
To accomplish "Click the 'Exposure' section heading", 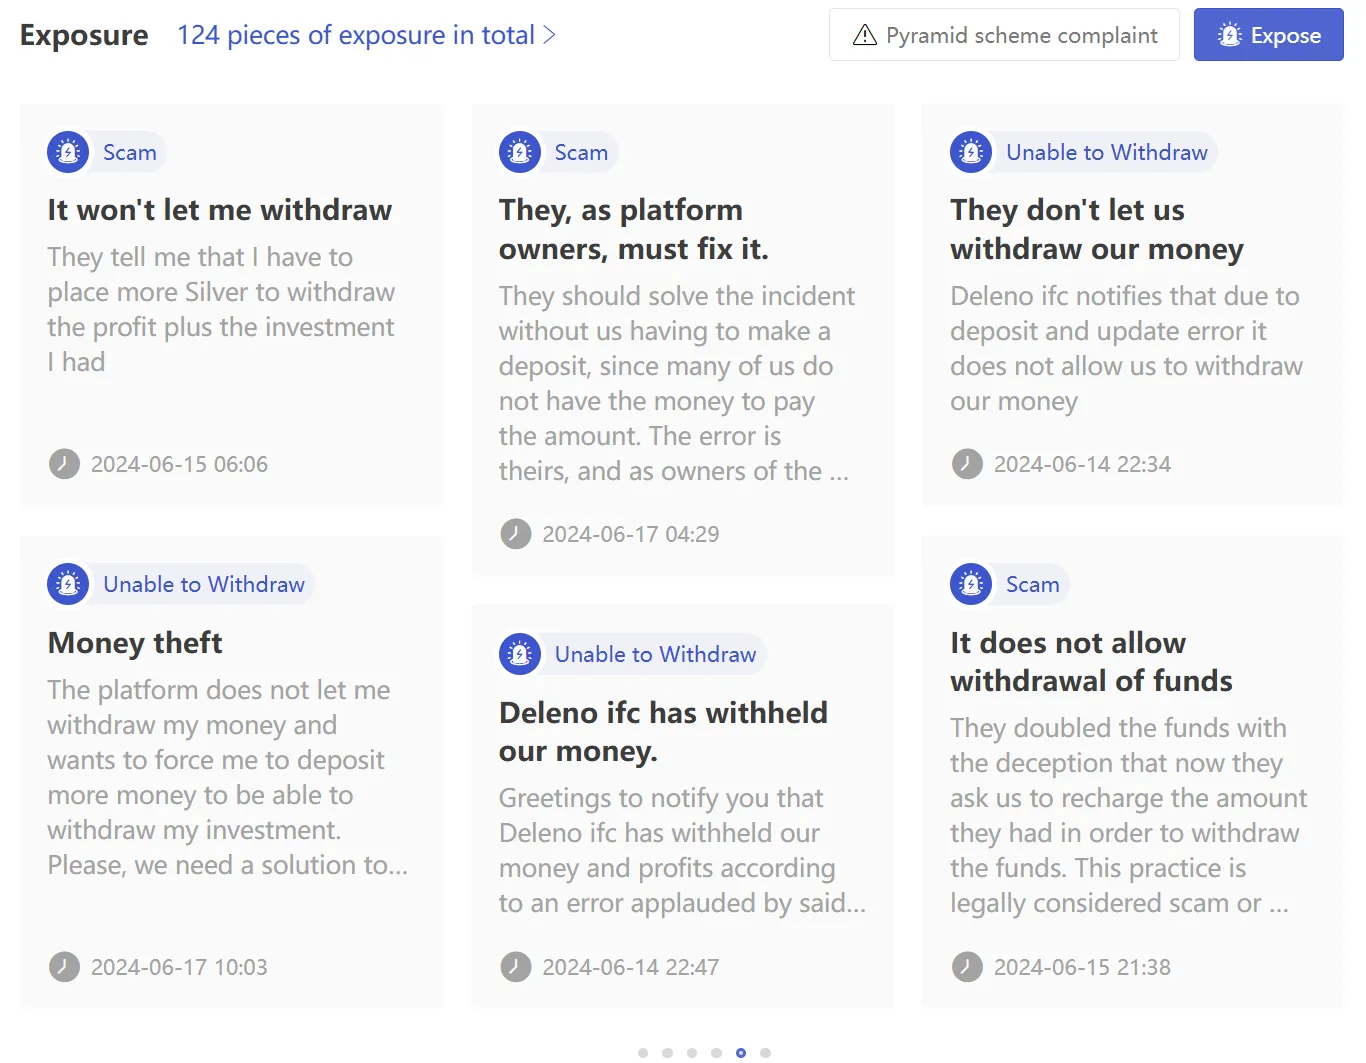I will (84, 35).
